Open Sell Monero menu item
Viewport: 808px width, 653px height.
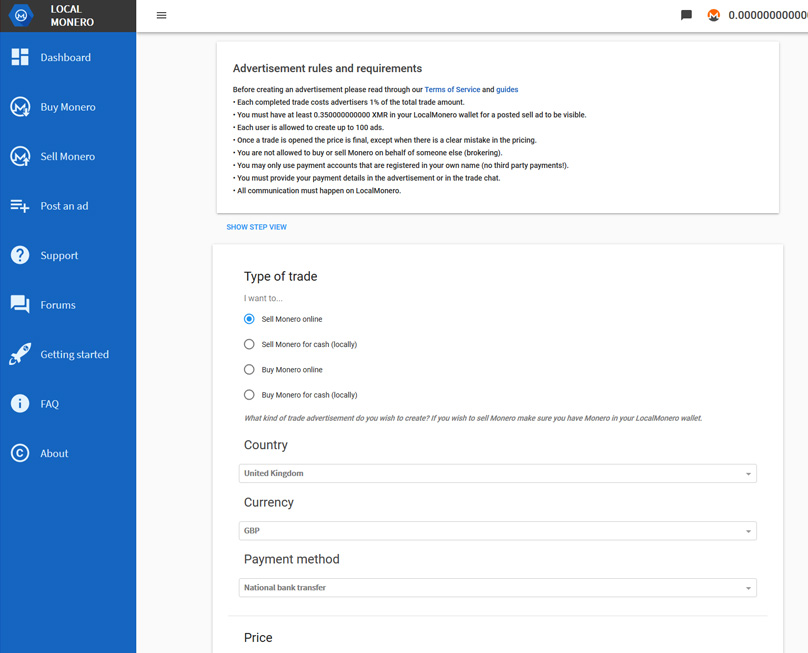pos(68,156)
